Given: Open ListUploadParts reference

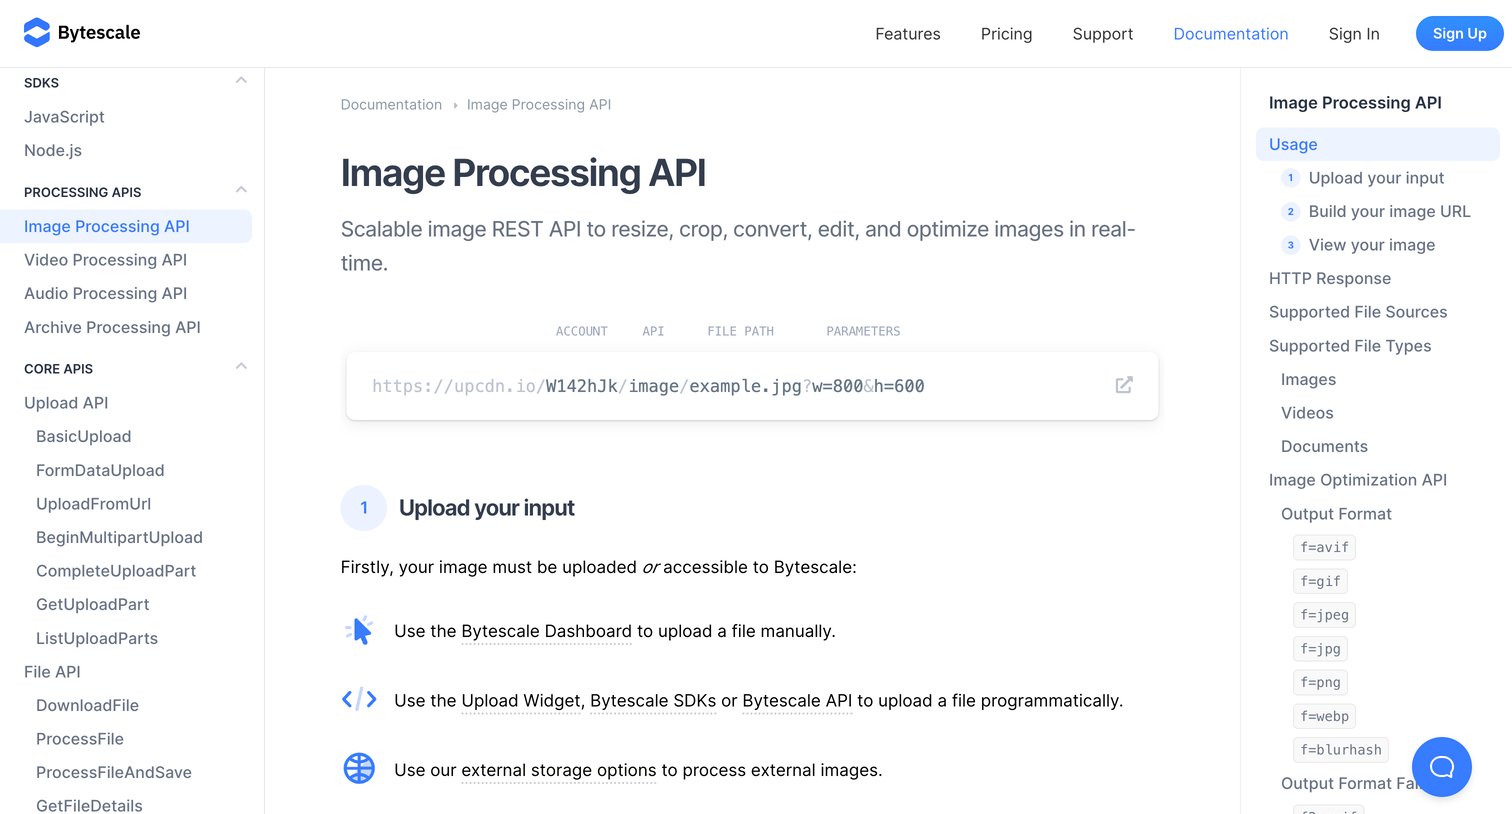Looking at the screenshot, I should point(97,638).
